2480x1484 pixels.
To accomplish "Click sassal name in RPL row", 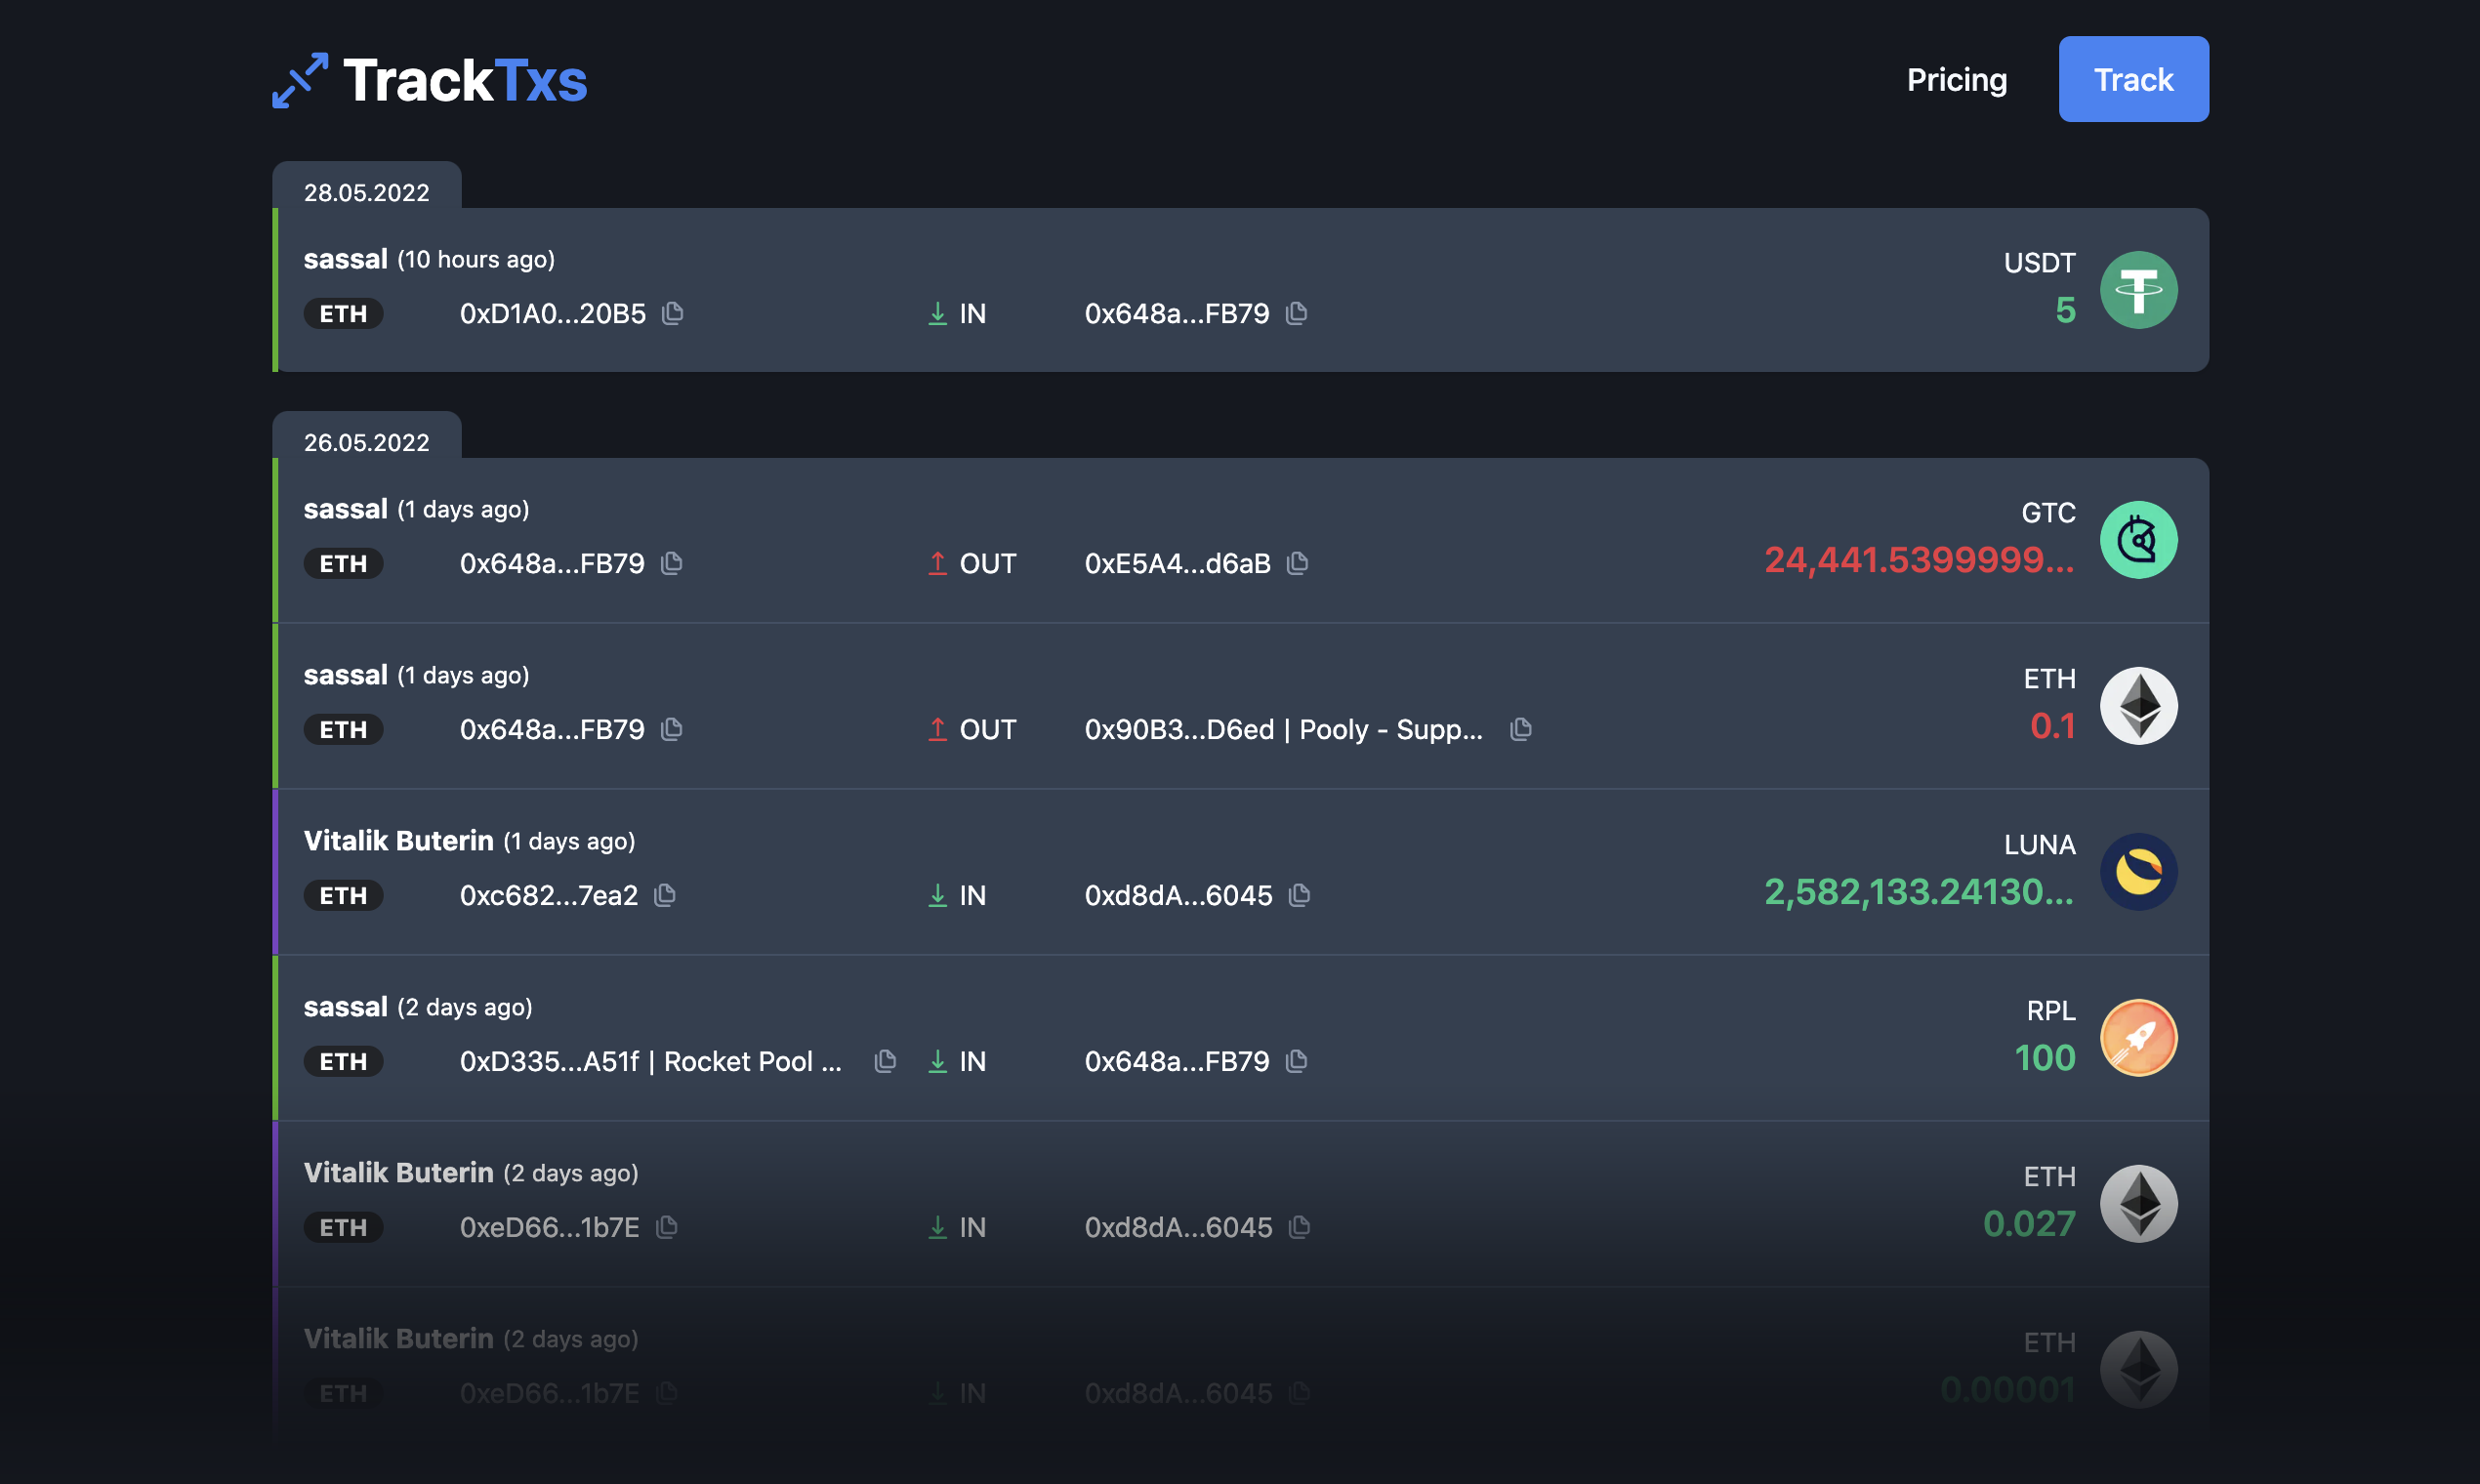I will [x=345, y=1007].
